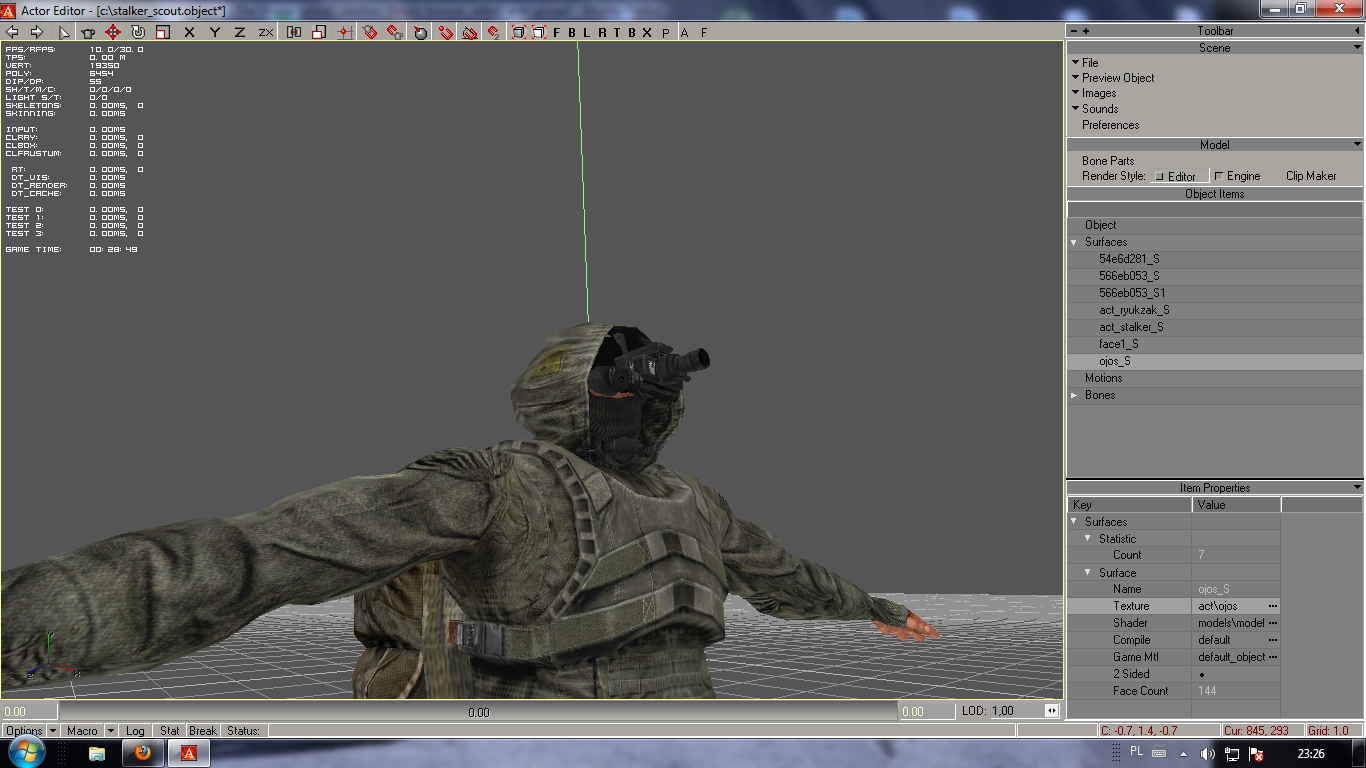Screen dimensions: 1366x768
Task: Click the Redo right-arrow toolbar icon
Action: [x=37, y=32]
